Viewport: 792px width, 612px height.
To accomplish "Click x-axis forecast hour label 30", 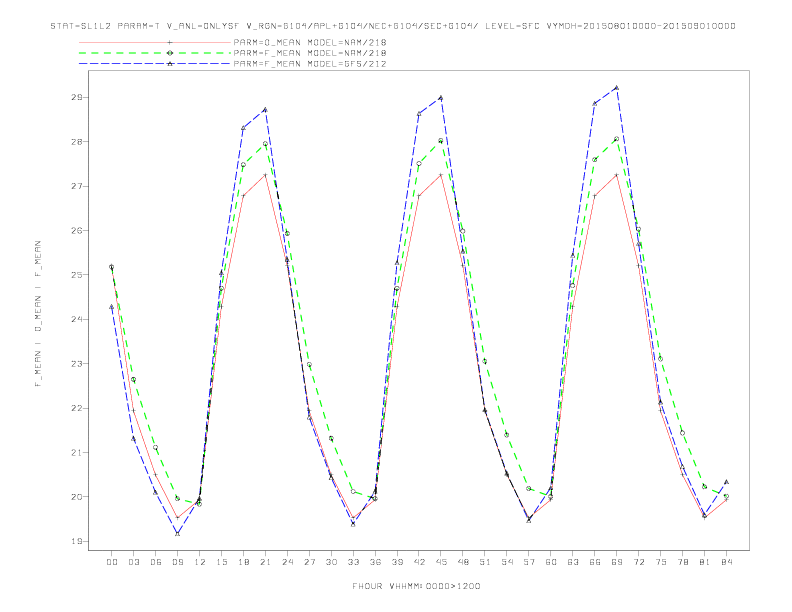I will coord(331,562).
